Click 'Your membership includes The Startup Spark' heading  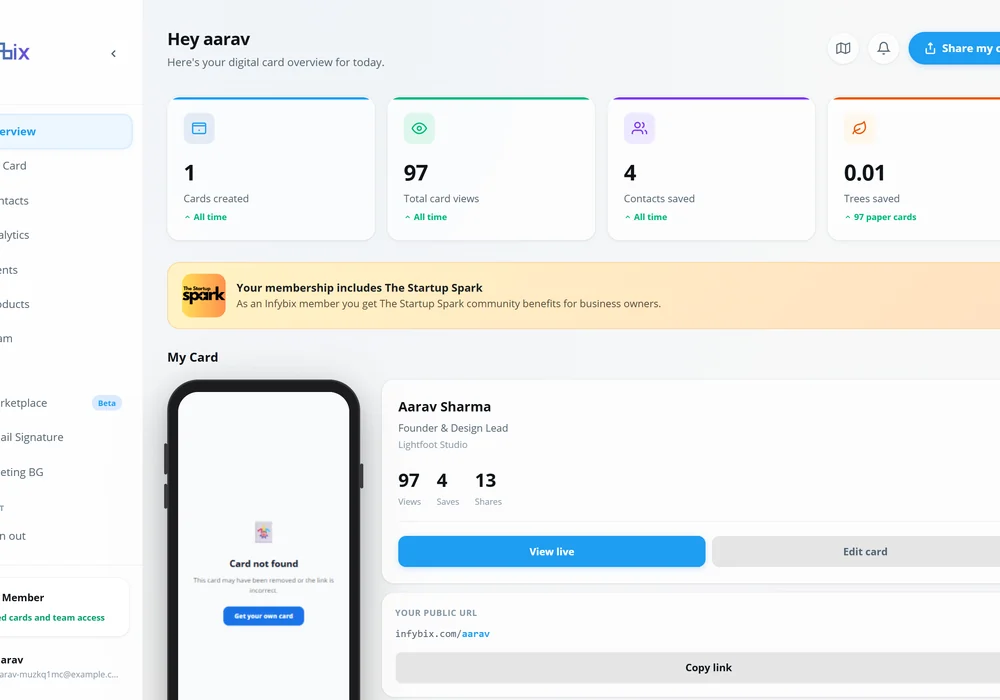pyautogui.click(x=359, y=288)
